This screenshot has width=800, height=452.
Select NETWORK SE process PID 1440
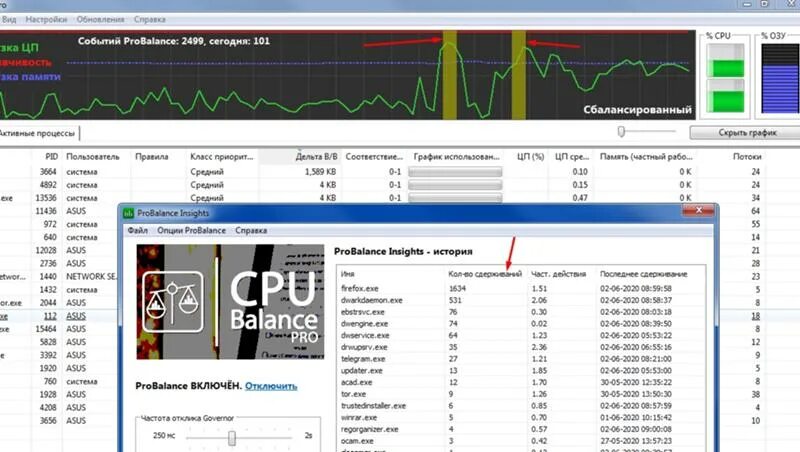coord(59,276)
